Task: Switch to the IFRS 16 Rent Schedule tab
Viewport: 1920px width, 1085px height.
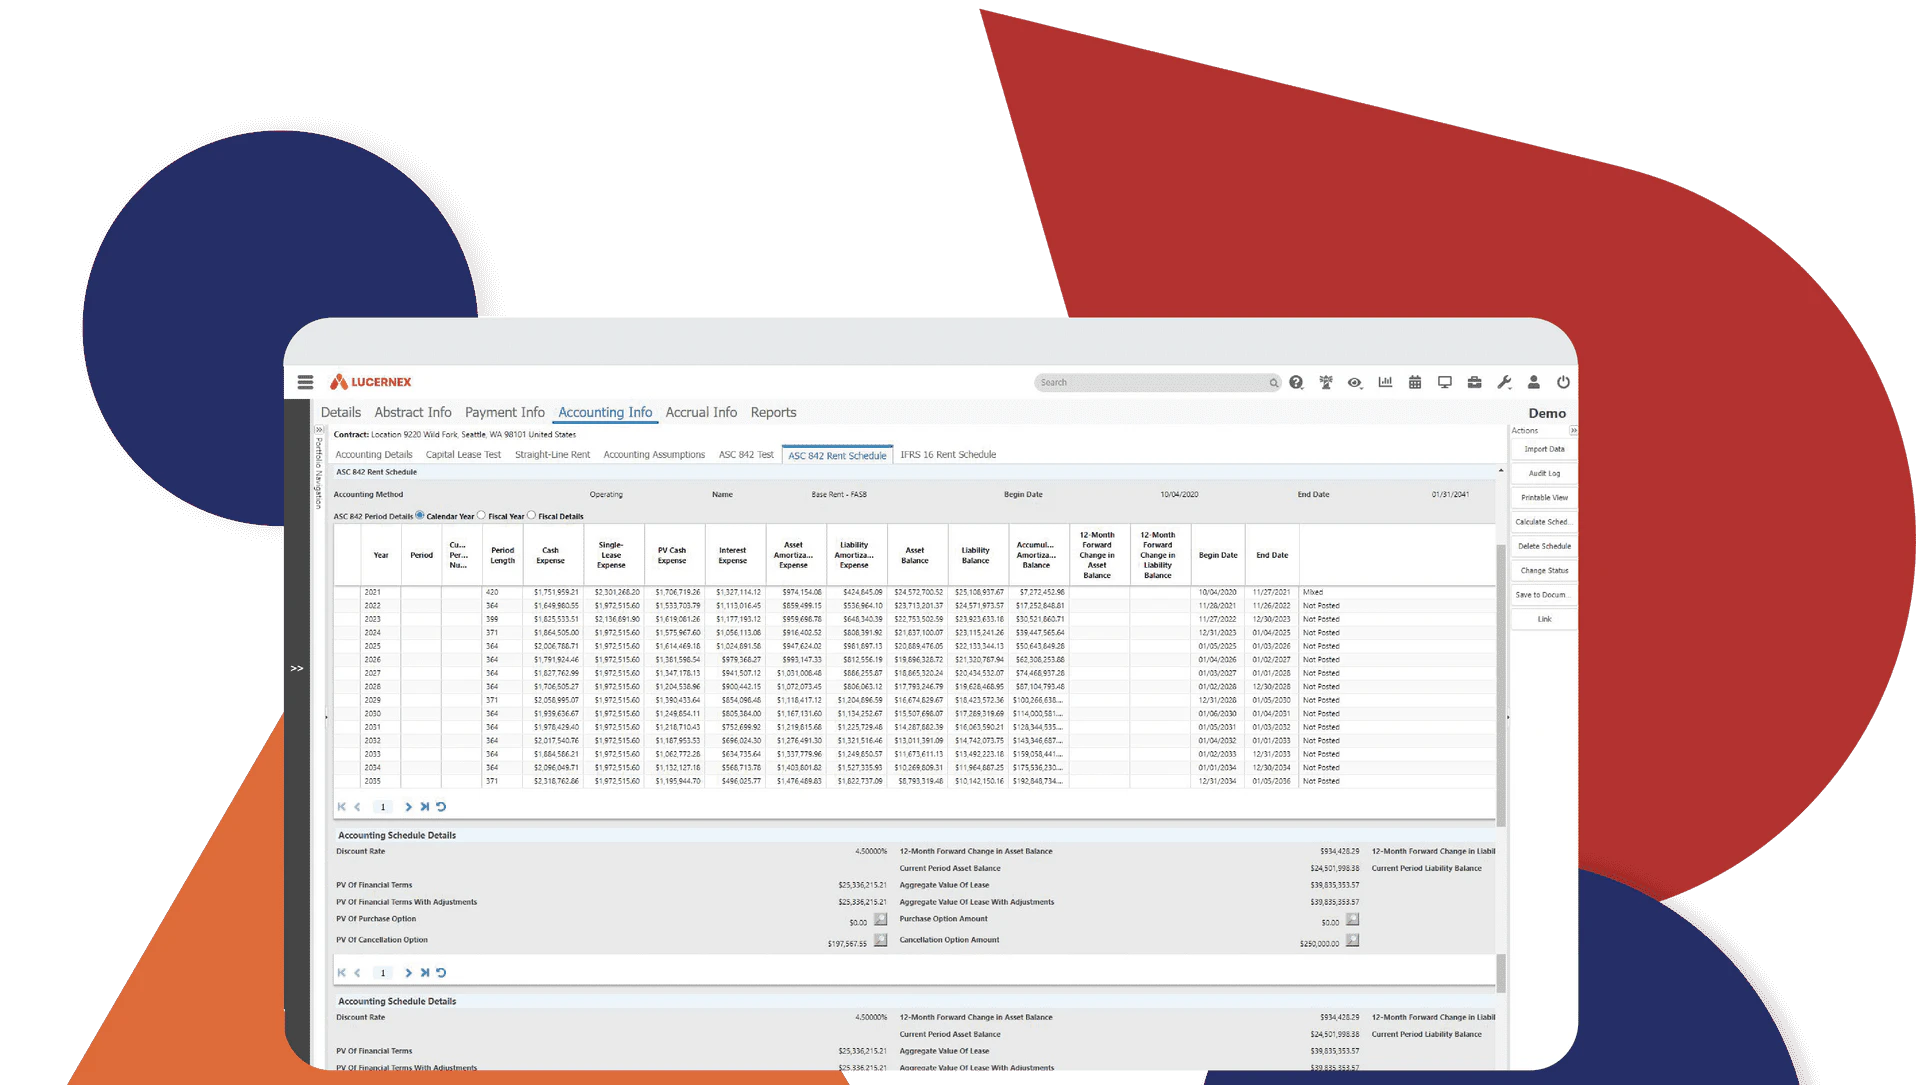Action: [x=947, y=454]
